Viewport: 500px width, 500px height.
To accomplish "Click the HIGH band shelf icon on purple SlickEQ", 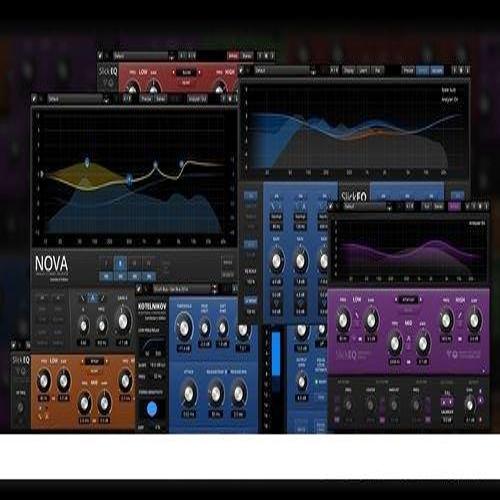I will 460,314.
